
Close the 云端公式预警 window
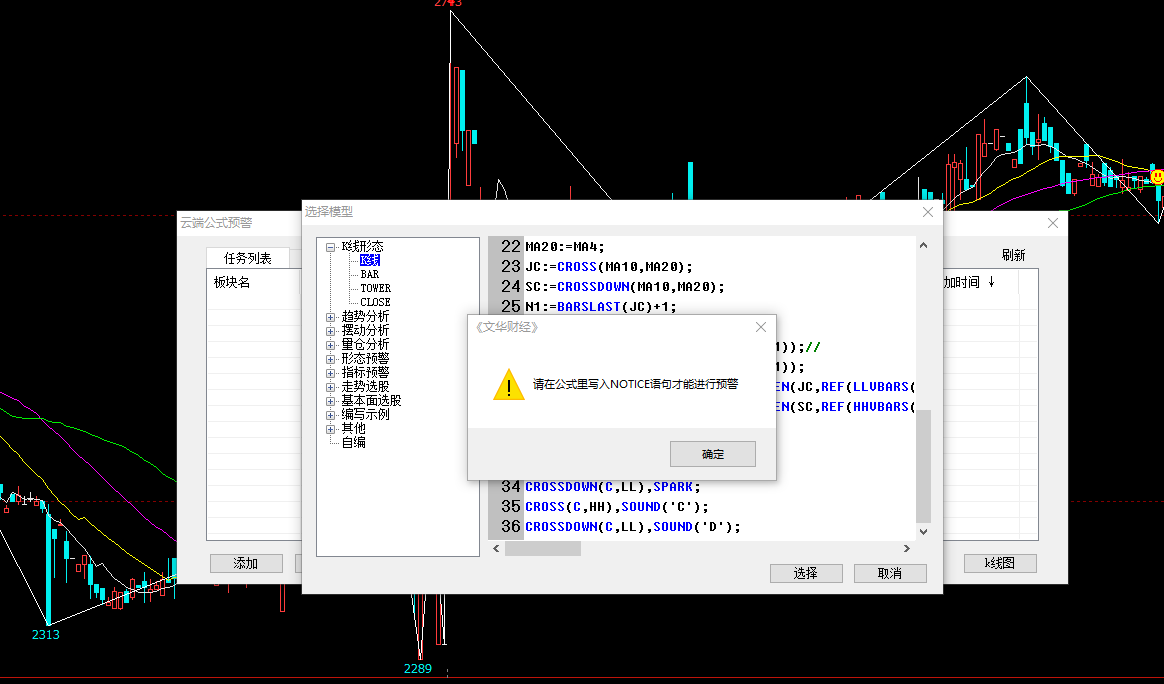pos(1052,223)
